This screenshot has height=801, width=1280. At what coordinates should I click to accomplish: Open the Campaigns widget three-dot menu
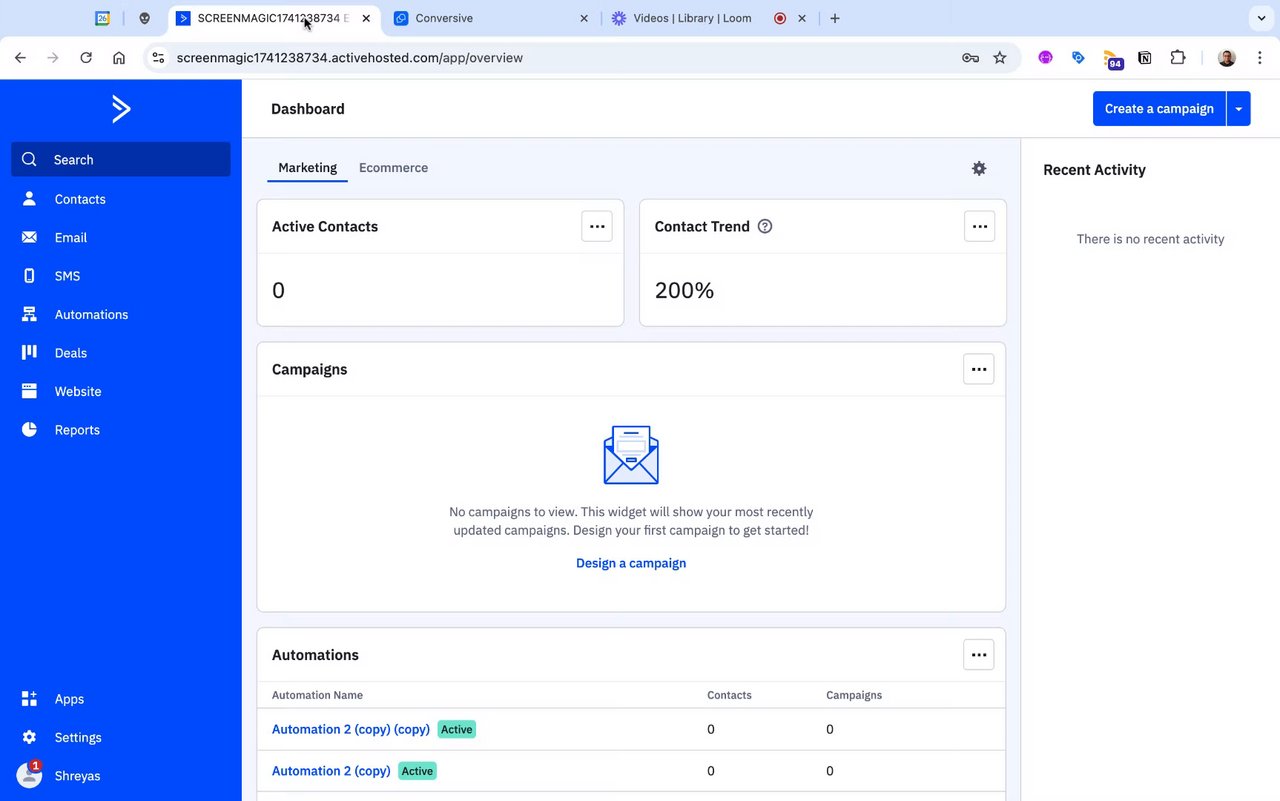coord(979,369)
